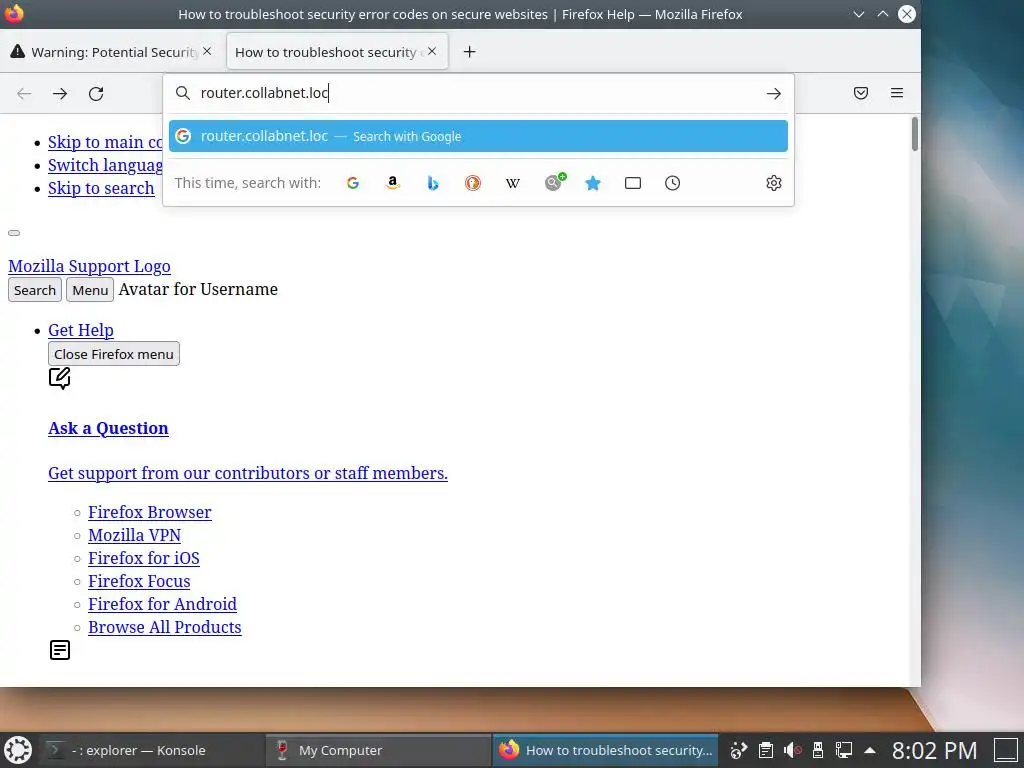
Task: Click Close Firefox menu button
Action: pos(114,354)
